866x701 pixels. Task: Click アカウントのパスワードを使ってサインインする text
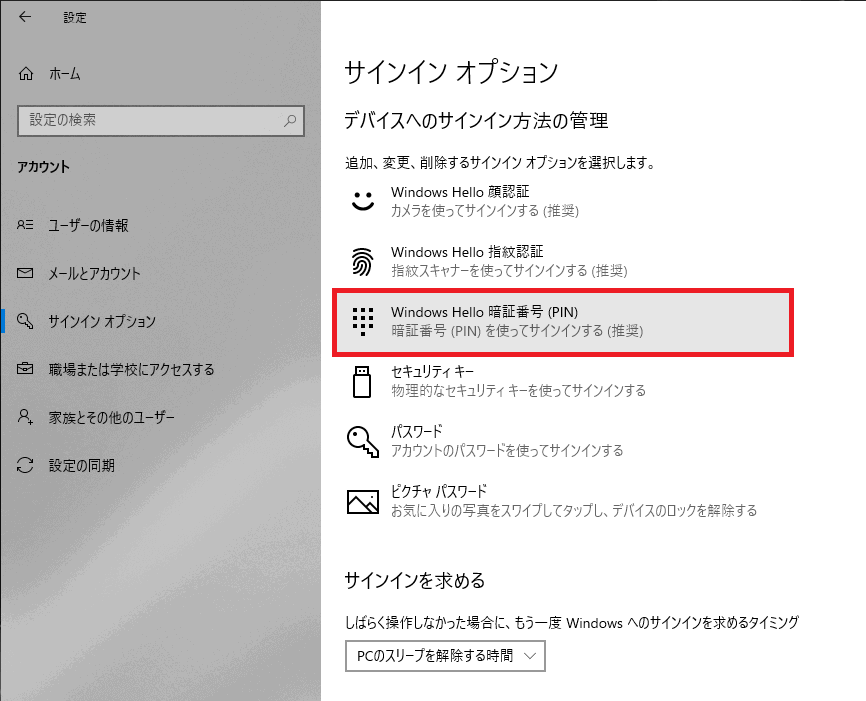click(507, 451)
